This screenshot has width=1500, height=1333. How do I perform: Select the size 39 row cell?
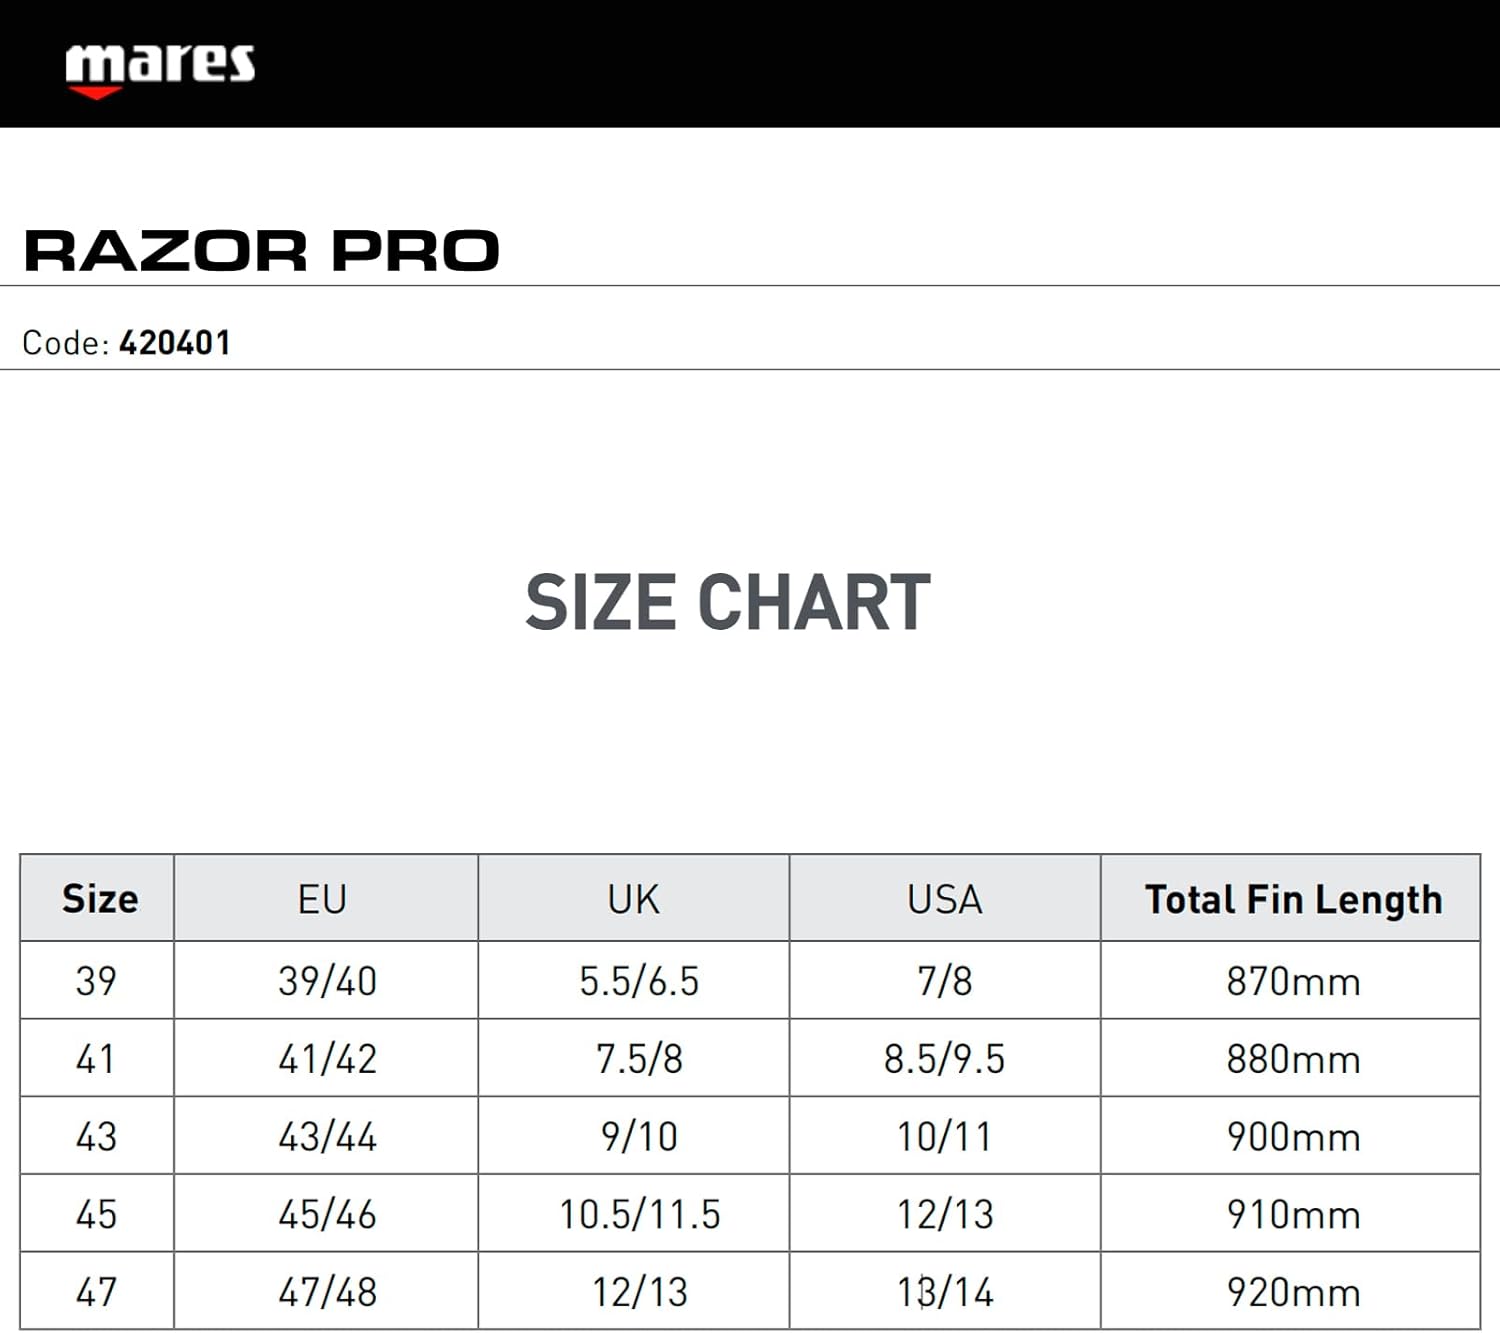coord(96,981)
